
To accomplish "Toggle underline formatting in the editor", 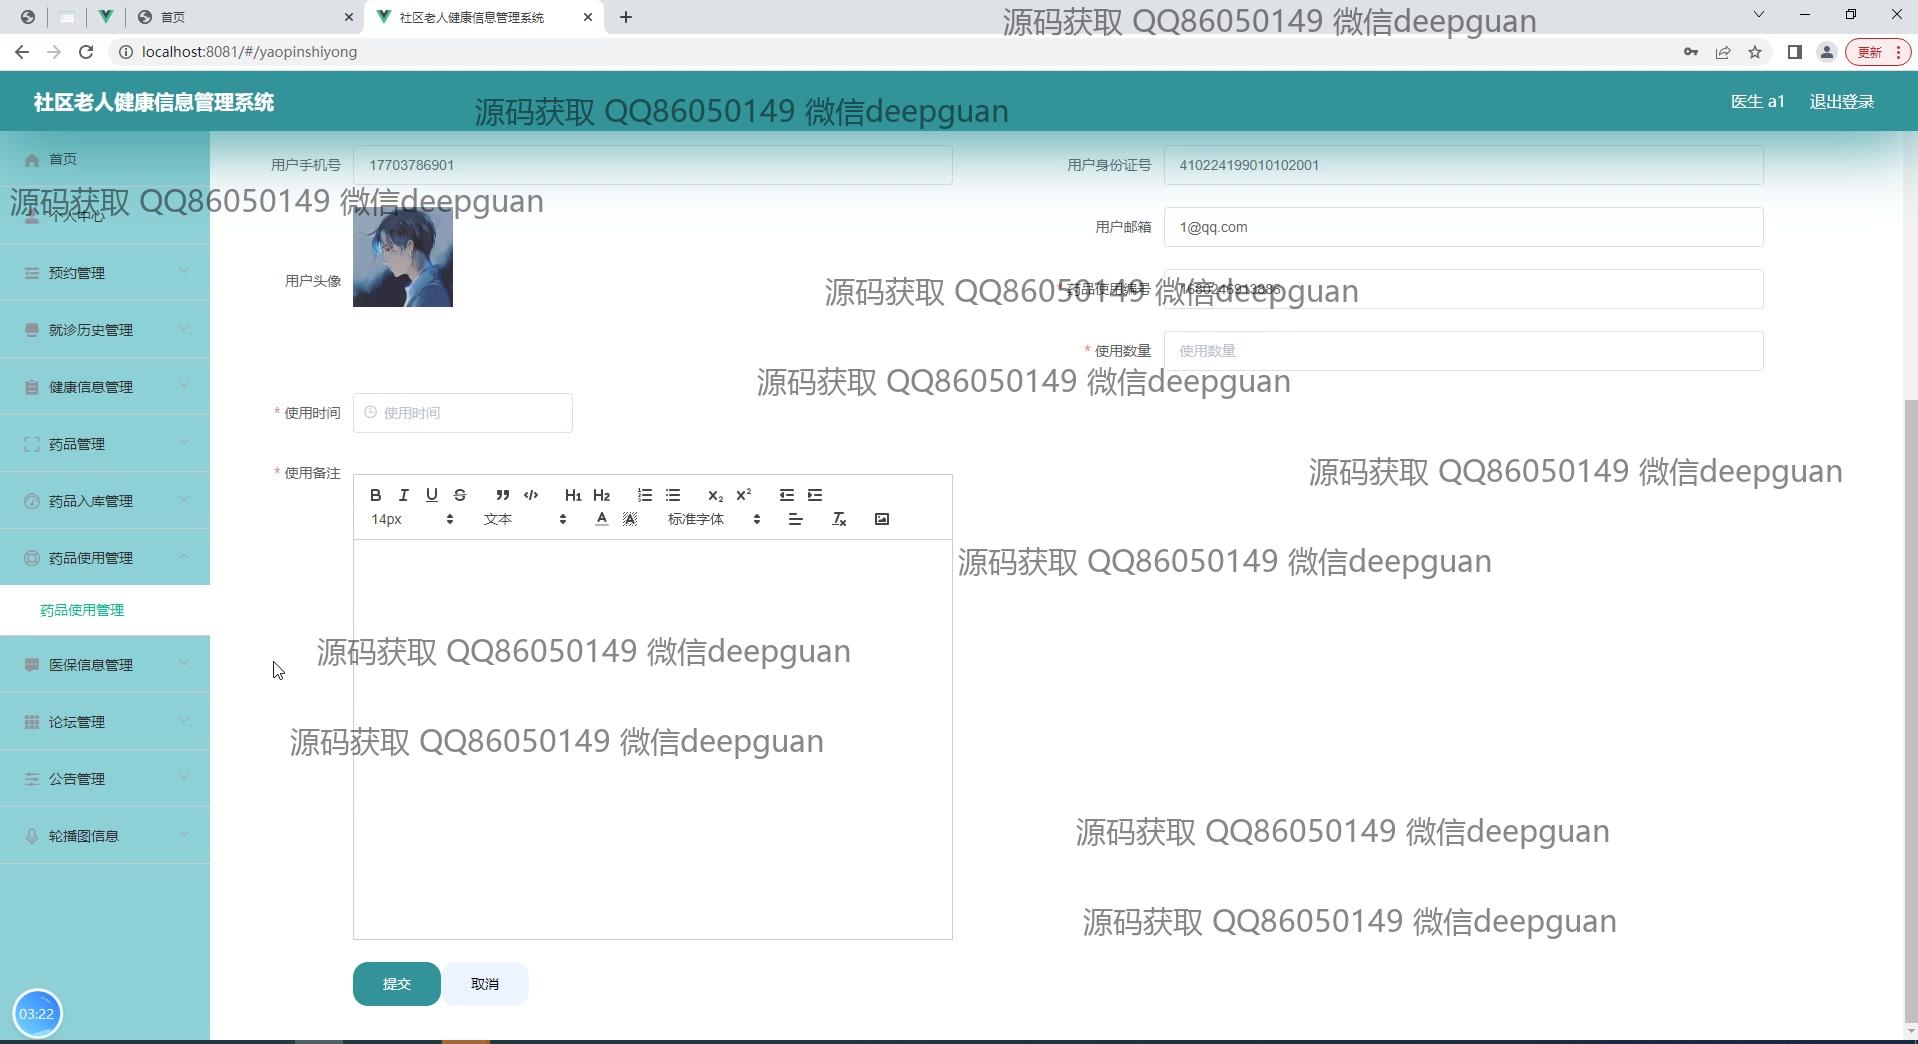I will (431, 495).
